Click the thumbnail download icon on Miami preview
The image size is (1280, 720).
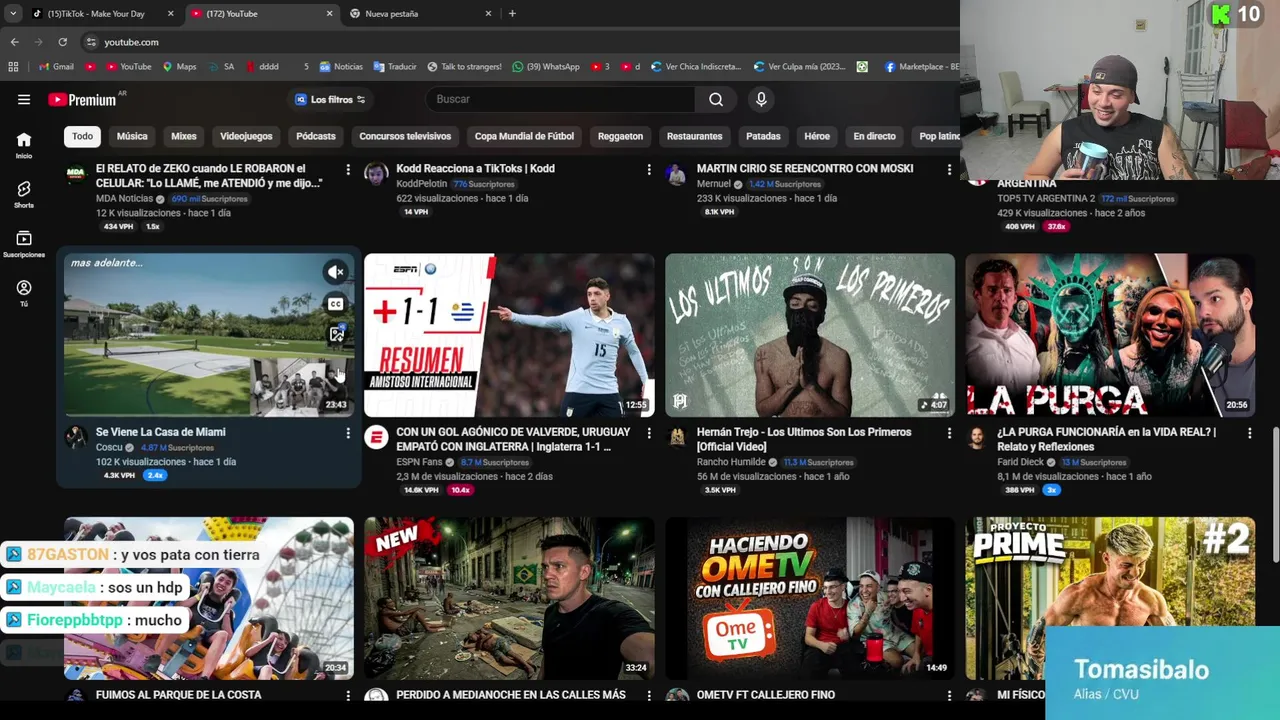[x=336, y=334]
